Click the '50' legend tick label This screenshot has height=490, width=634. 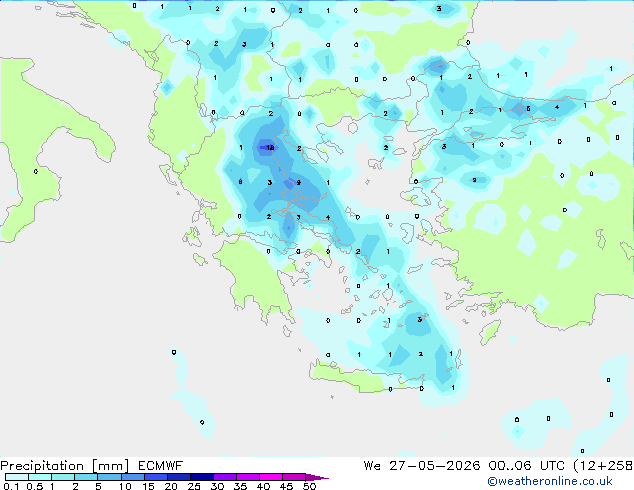tap(309, 486)
